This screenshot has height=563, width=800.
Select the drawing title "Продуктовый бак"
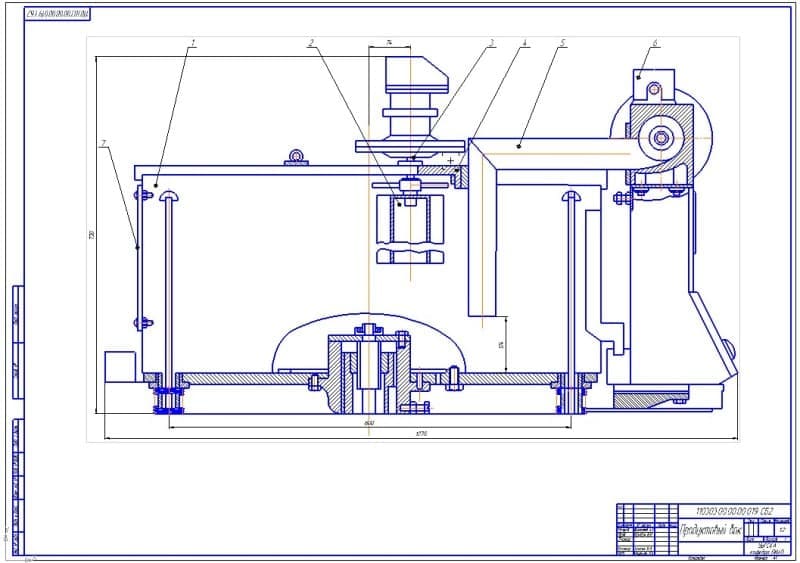[709, 531]
